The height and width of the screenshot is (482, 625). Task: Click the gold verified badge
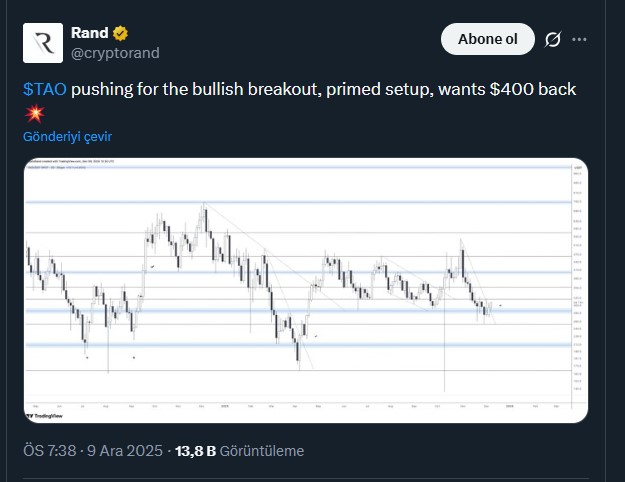point(120,34)
